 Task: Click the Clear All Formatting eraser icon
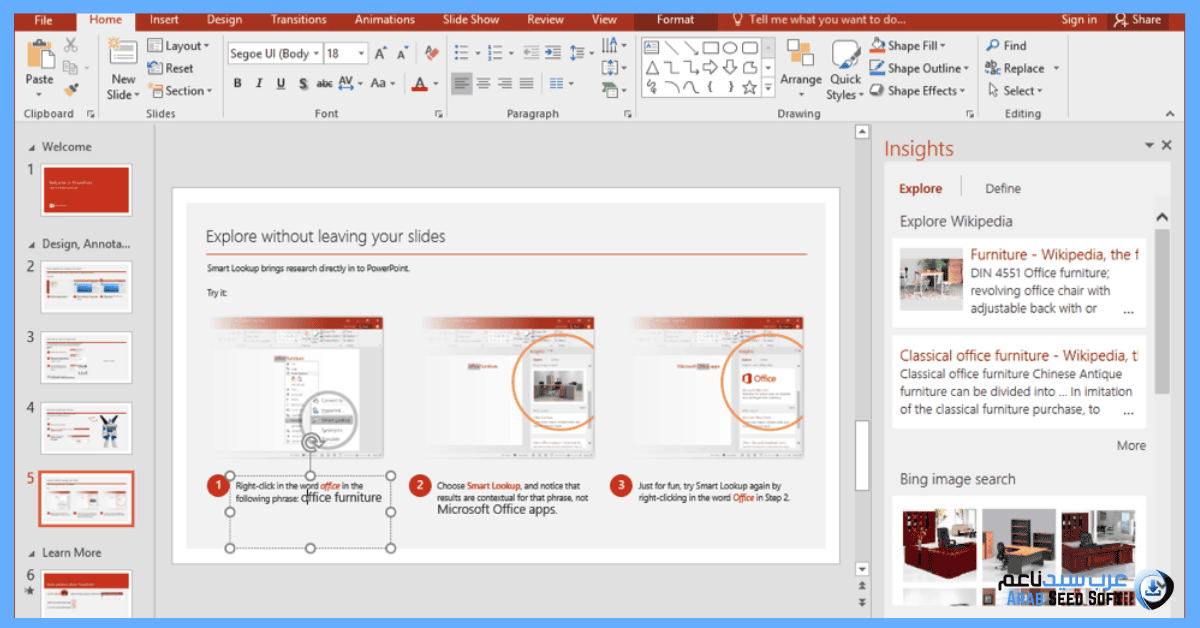point(431,53)
